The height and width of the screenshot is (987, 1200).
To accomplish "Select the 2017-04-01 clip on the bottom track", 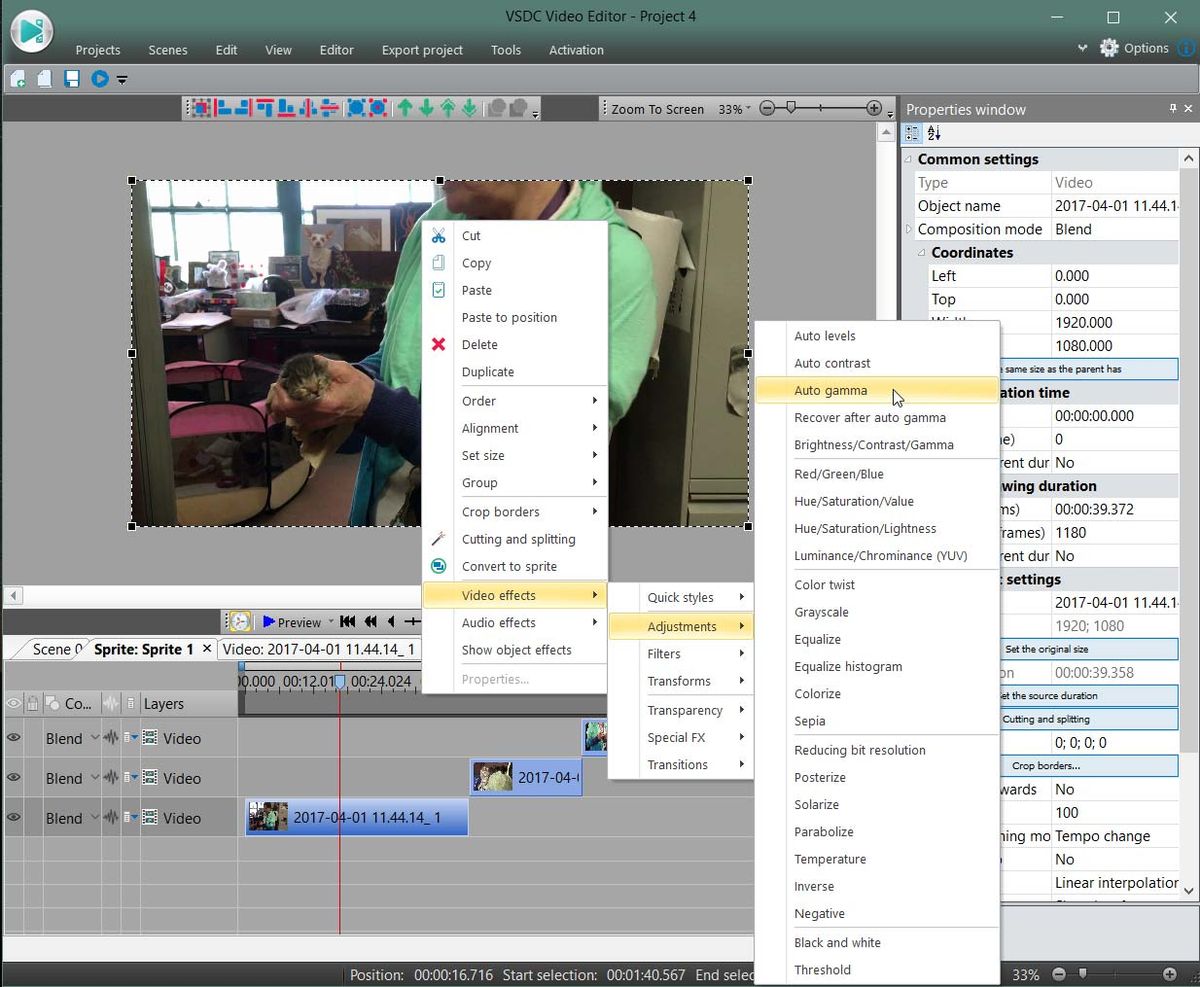I will point(355,817).
